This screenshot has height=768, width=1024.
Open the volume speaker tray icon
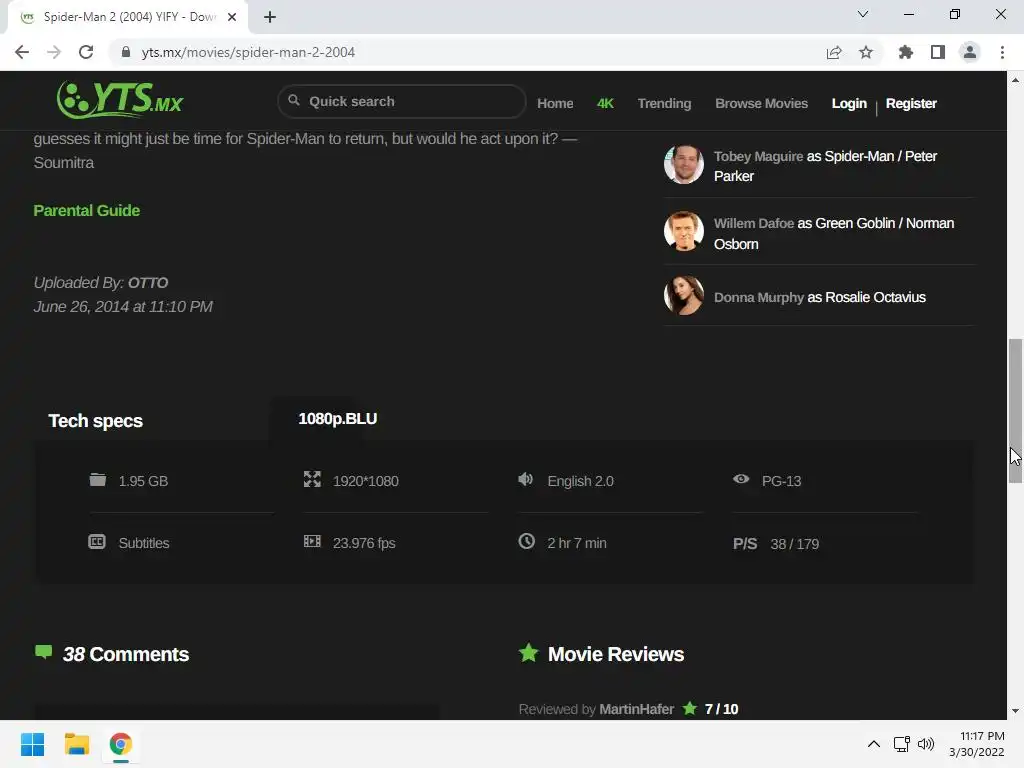point(926,744)
